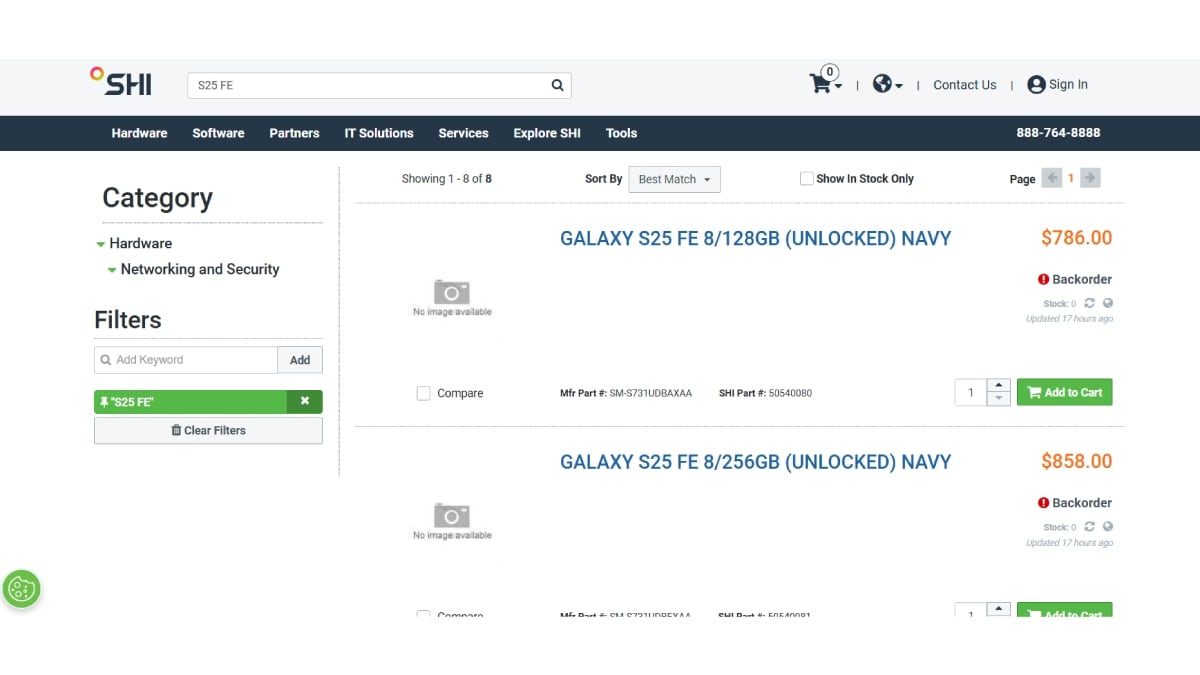Open the shopping cart icon
Screen dimensions: 1200x675
(x=821, y=84)
